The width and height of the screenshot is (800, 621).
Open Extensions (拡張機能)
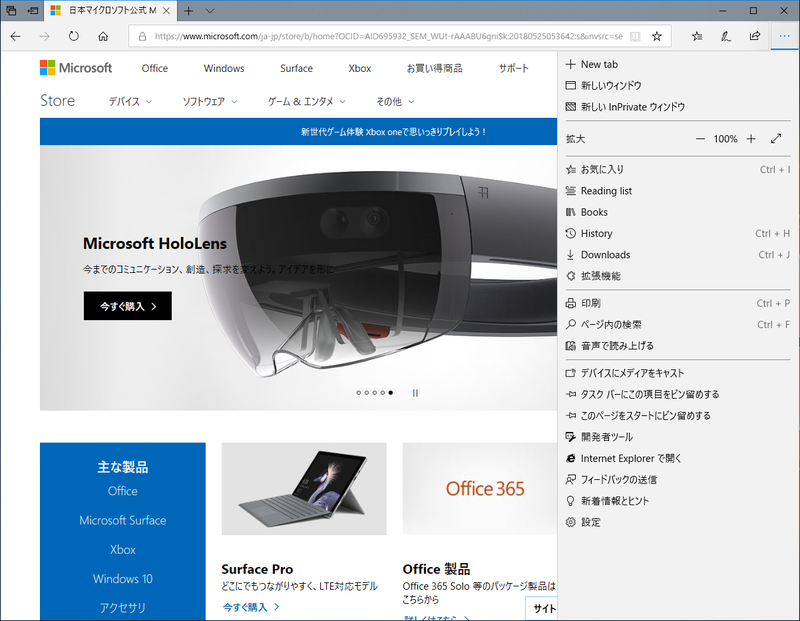point(604,275)
